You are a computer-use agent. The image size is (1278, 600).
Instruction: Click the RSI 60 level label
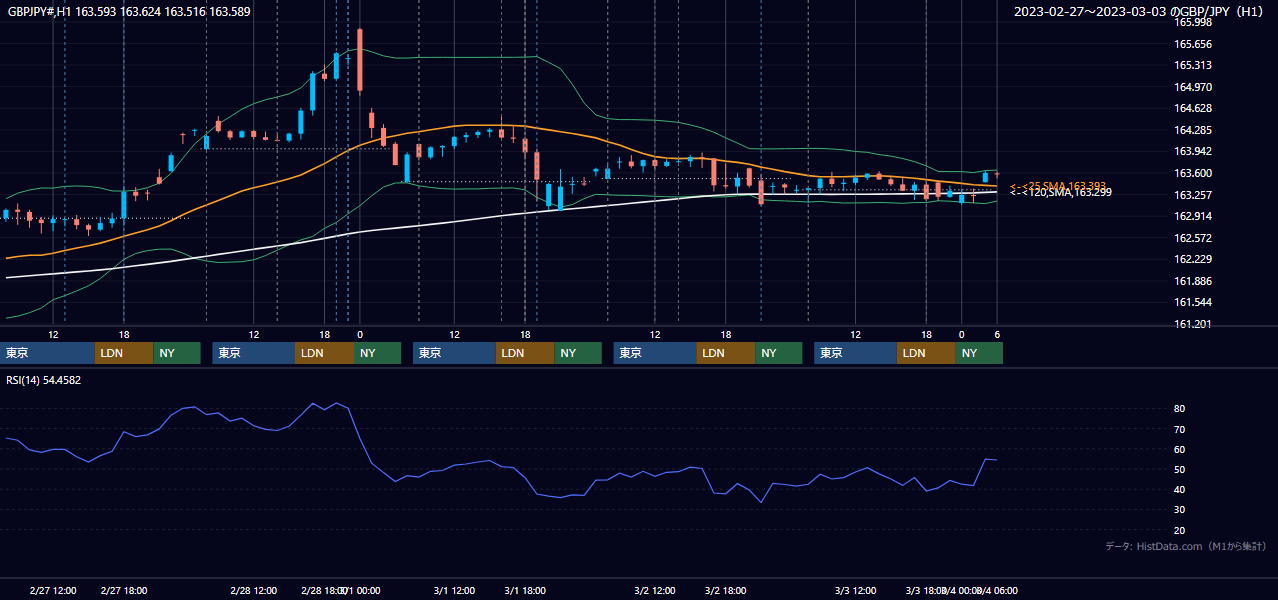coord(1180,449)
